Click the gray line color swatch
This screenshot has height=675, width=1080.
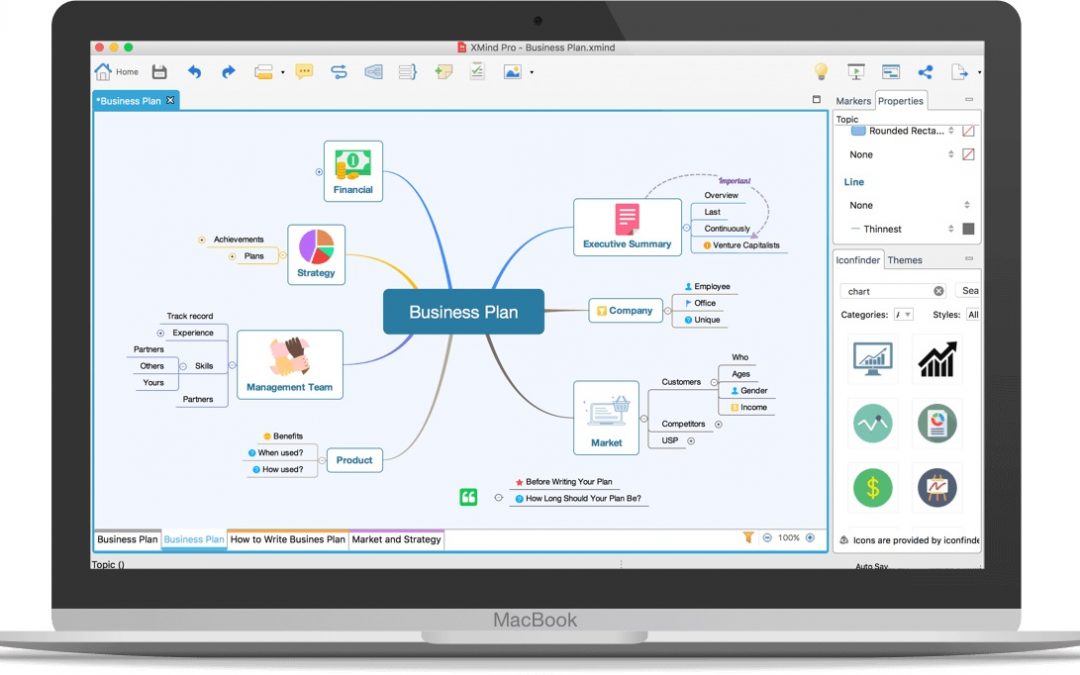coord(968,229)
